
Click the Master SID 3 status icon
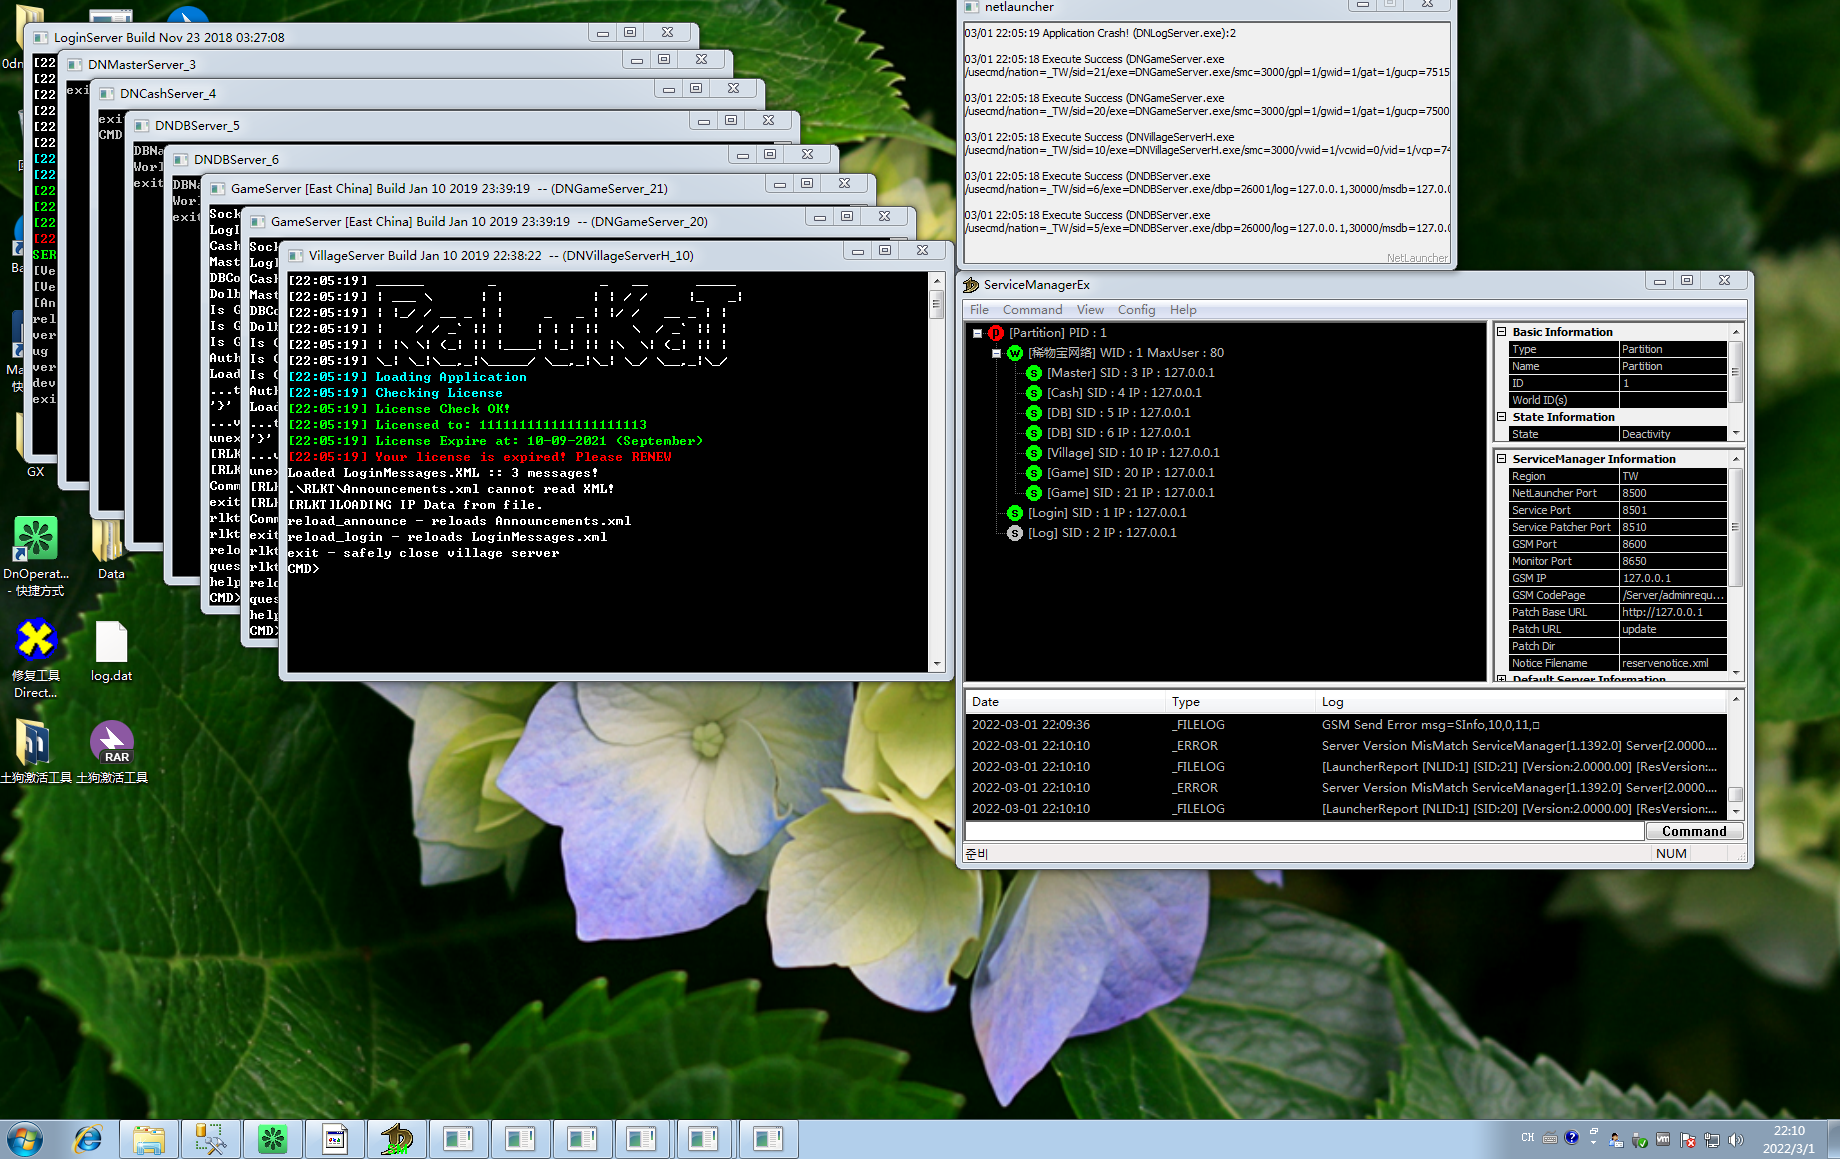click(x=1034, y=373)
